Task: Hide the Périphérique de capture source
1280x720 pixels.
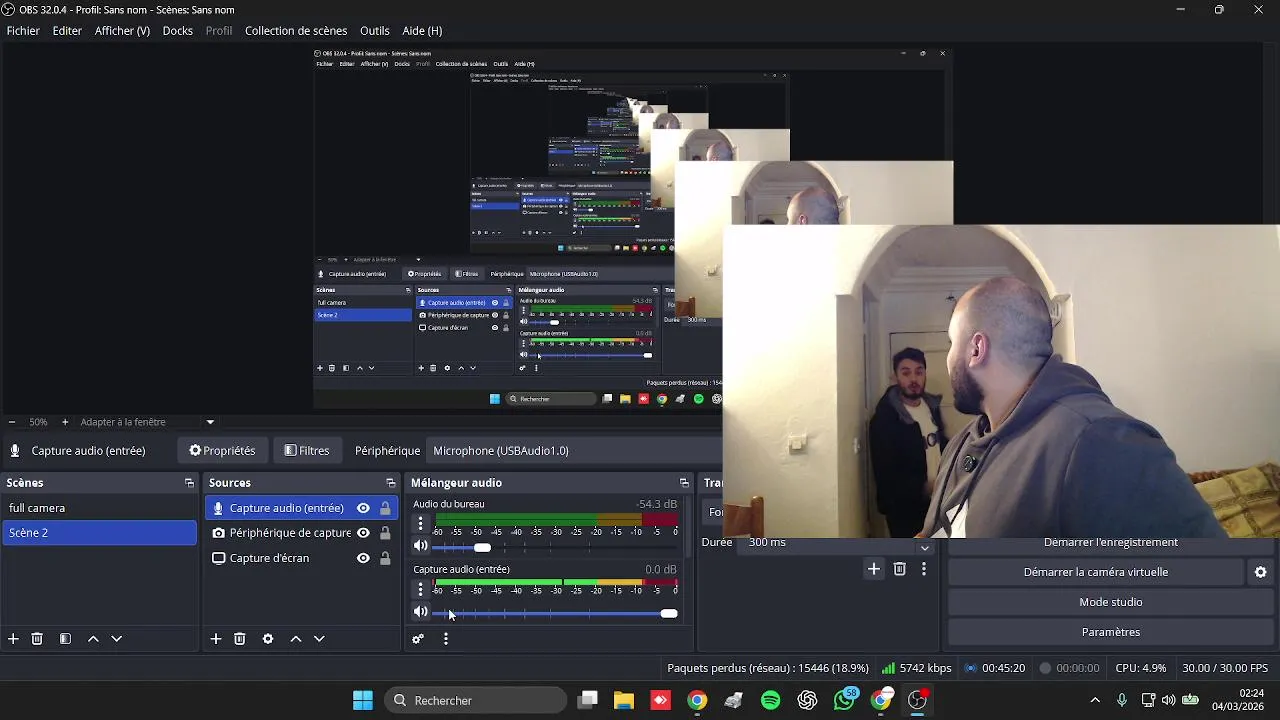Action: [363, 533]
